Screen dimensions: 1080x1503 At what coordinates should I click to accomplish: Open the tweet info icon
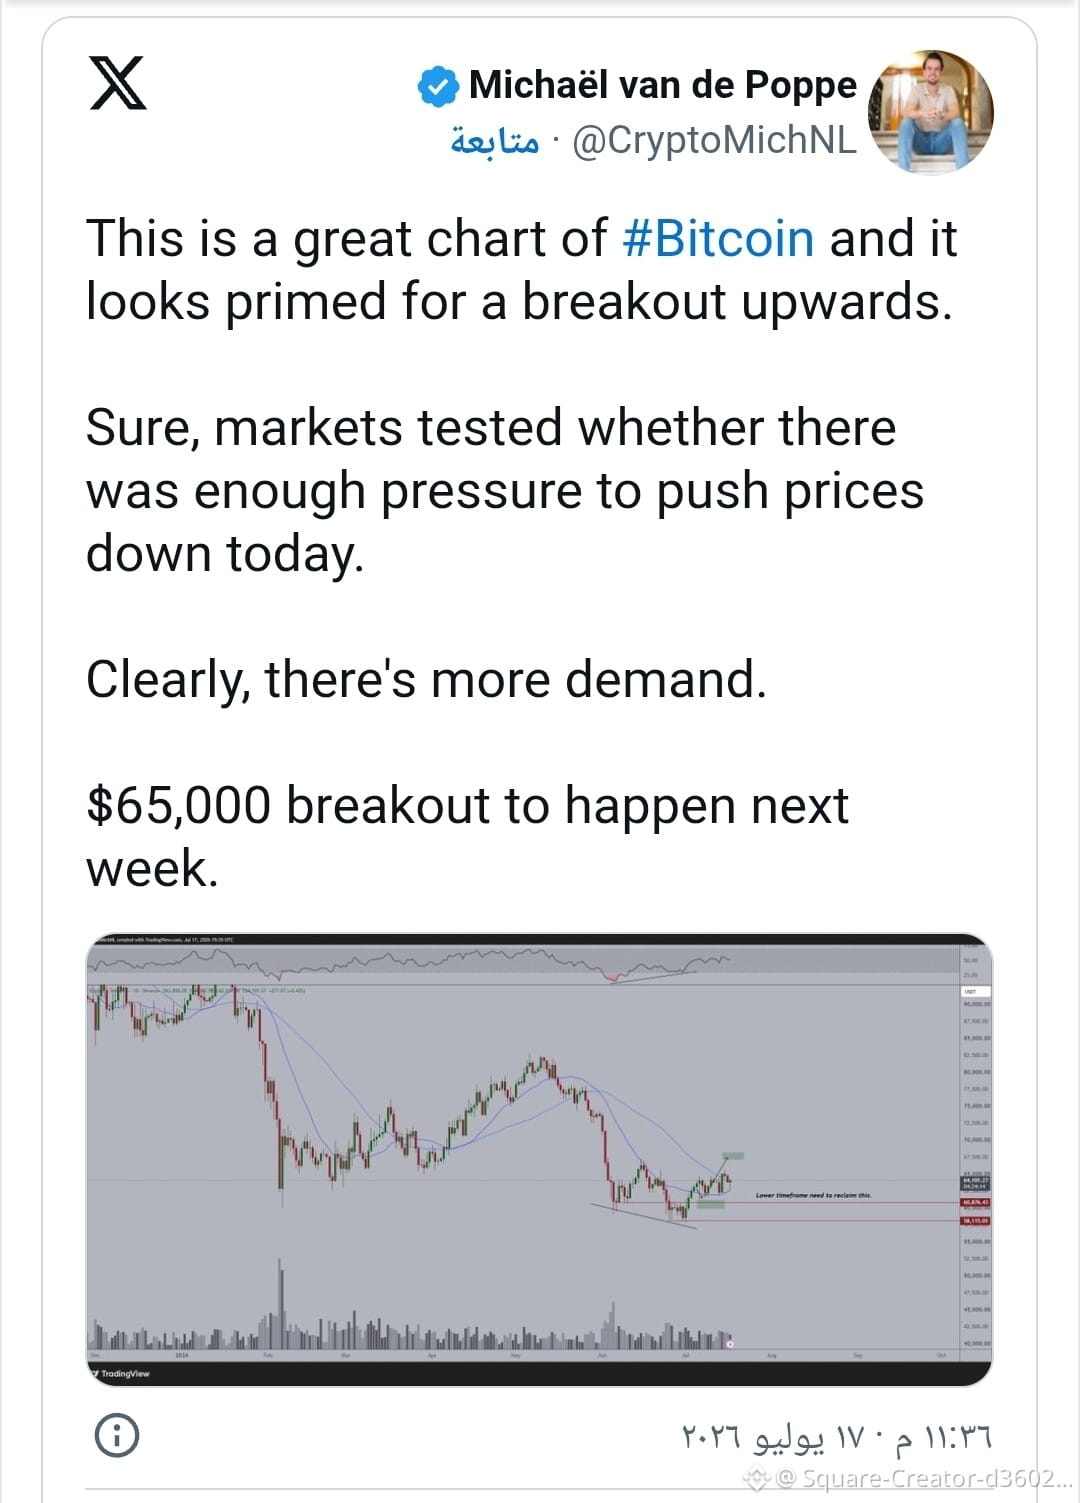(x=117, y=1435)
